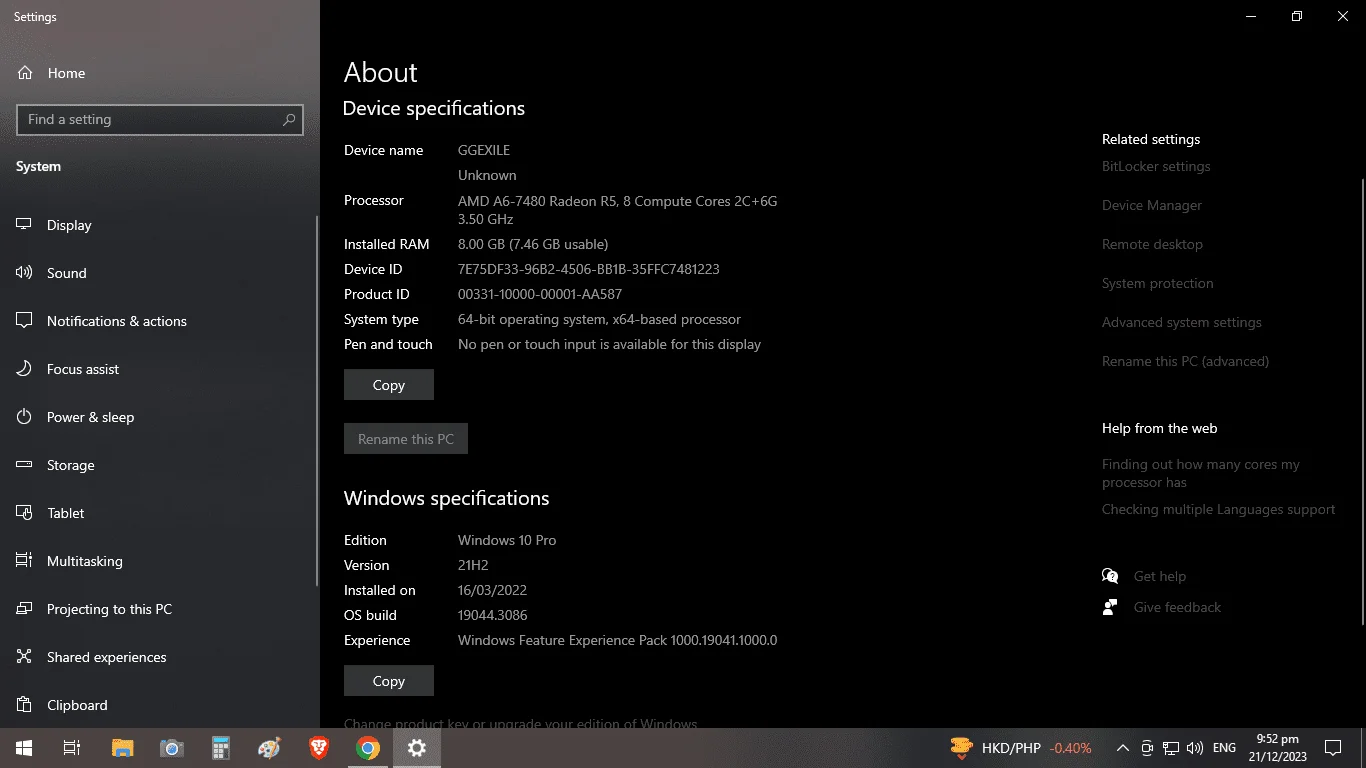
Task: Click the Get help link text
Action: tap(1160, 576)
